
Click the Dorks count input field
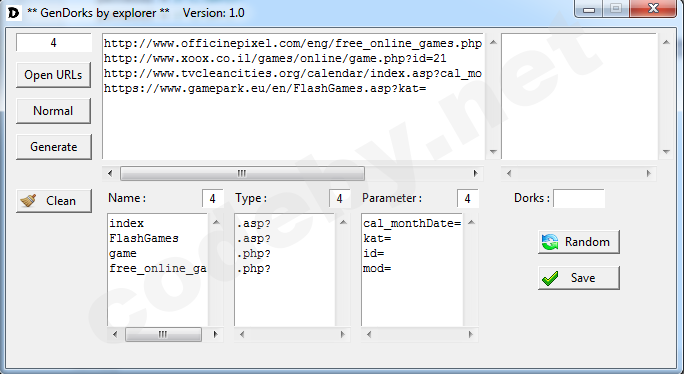[578, 199]
